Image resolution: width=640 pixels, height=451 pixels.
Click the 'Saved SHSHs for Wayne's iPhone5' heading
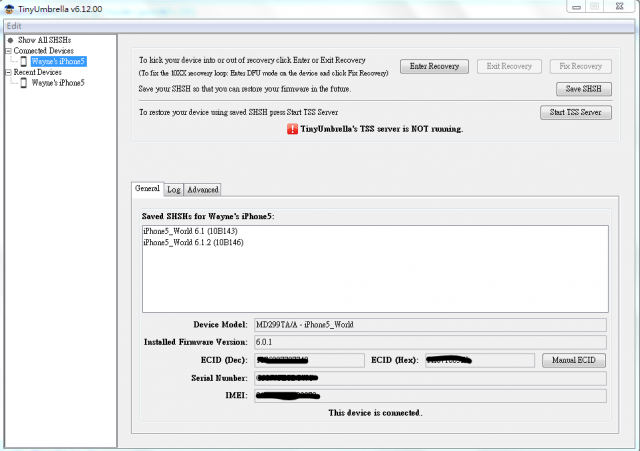[x=208, y=216]
